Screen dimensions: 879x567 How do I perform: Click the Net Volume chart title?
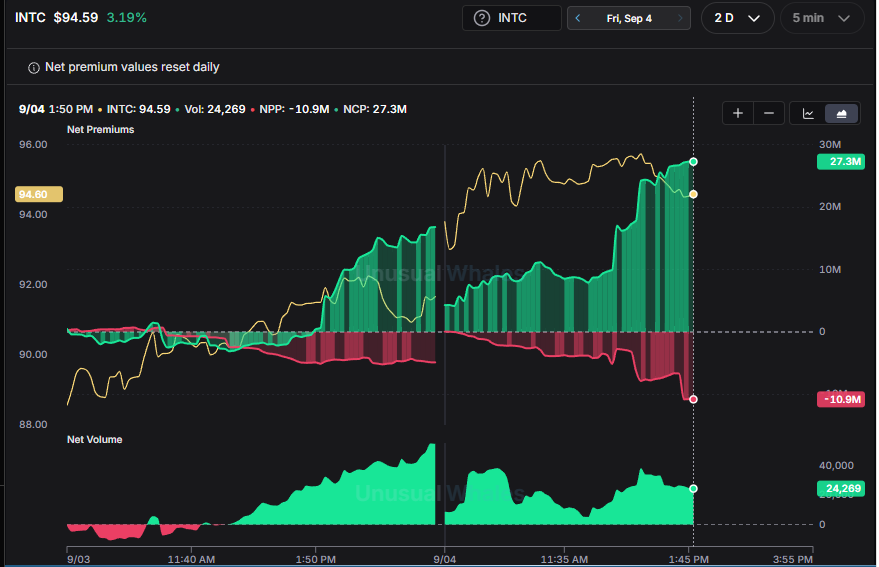click(x=94, y=440)
